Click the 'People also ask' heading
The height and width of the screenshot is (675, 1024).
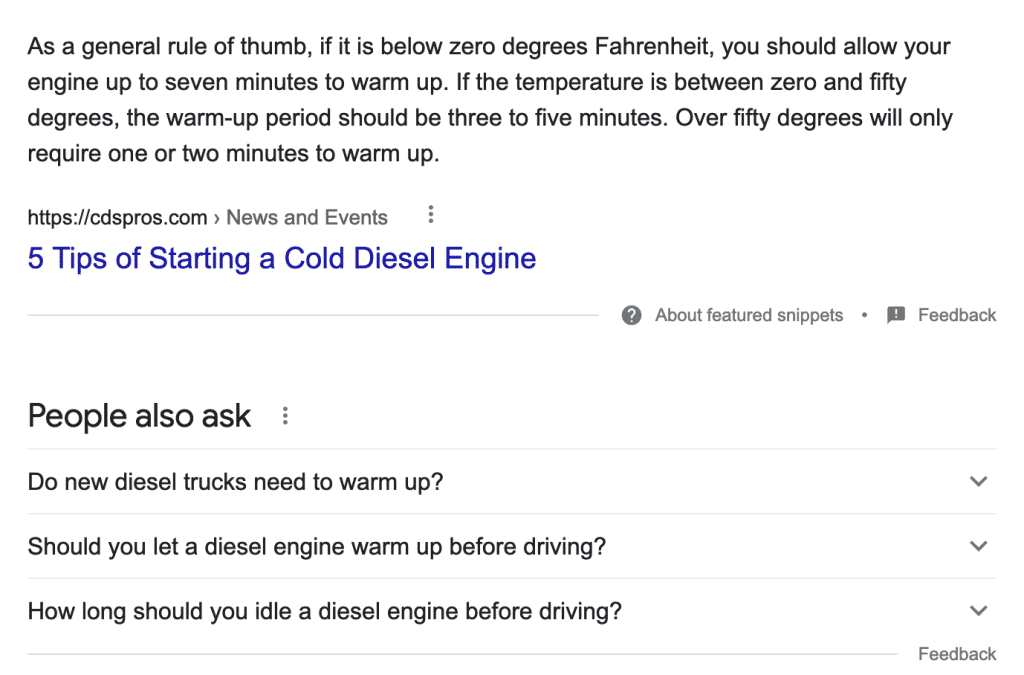pos(139,416)
